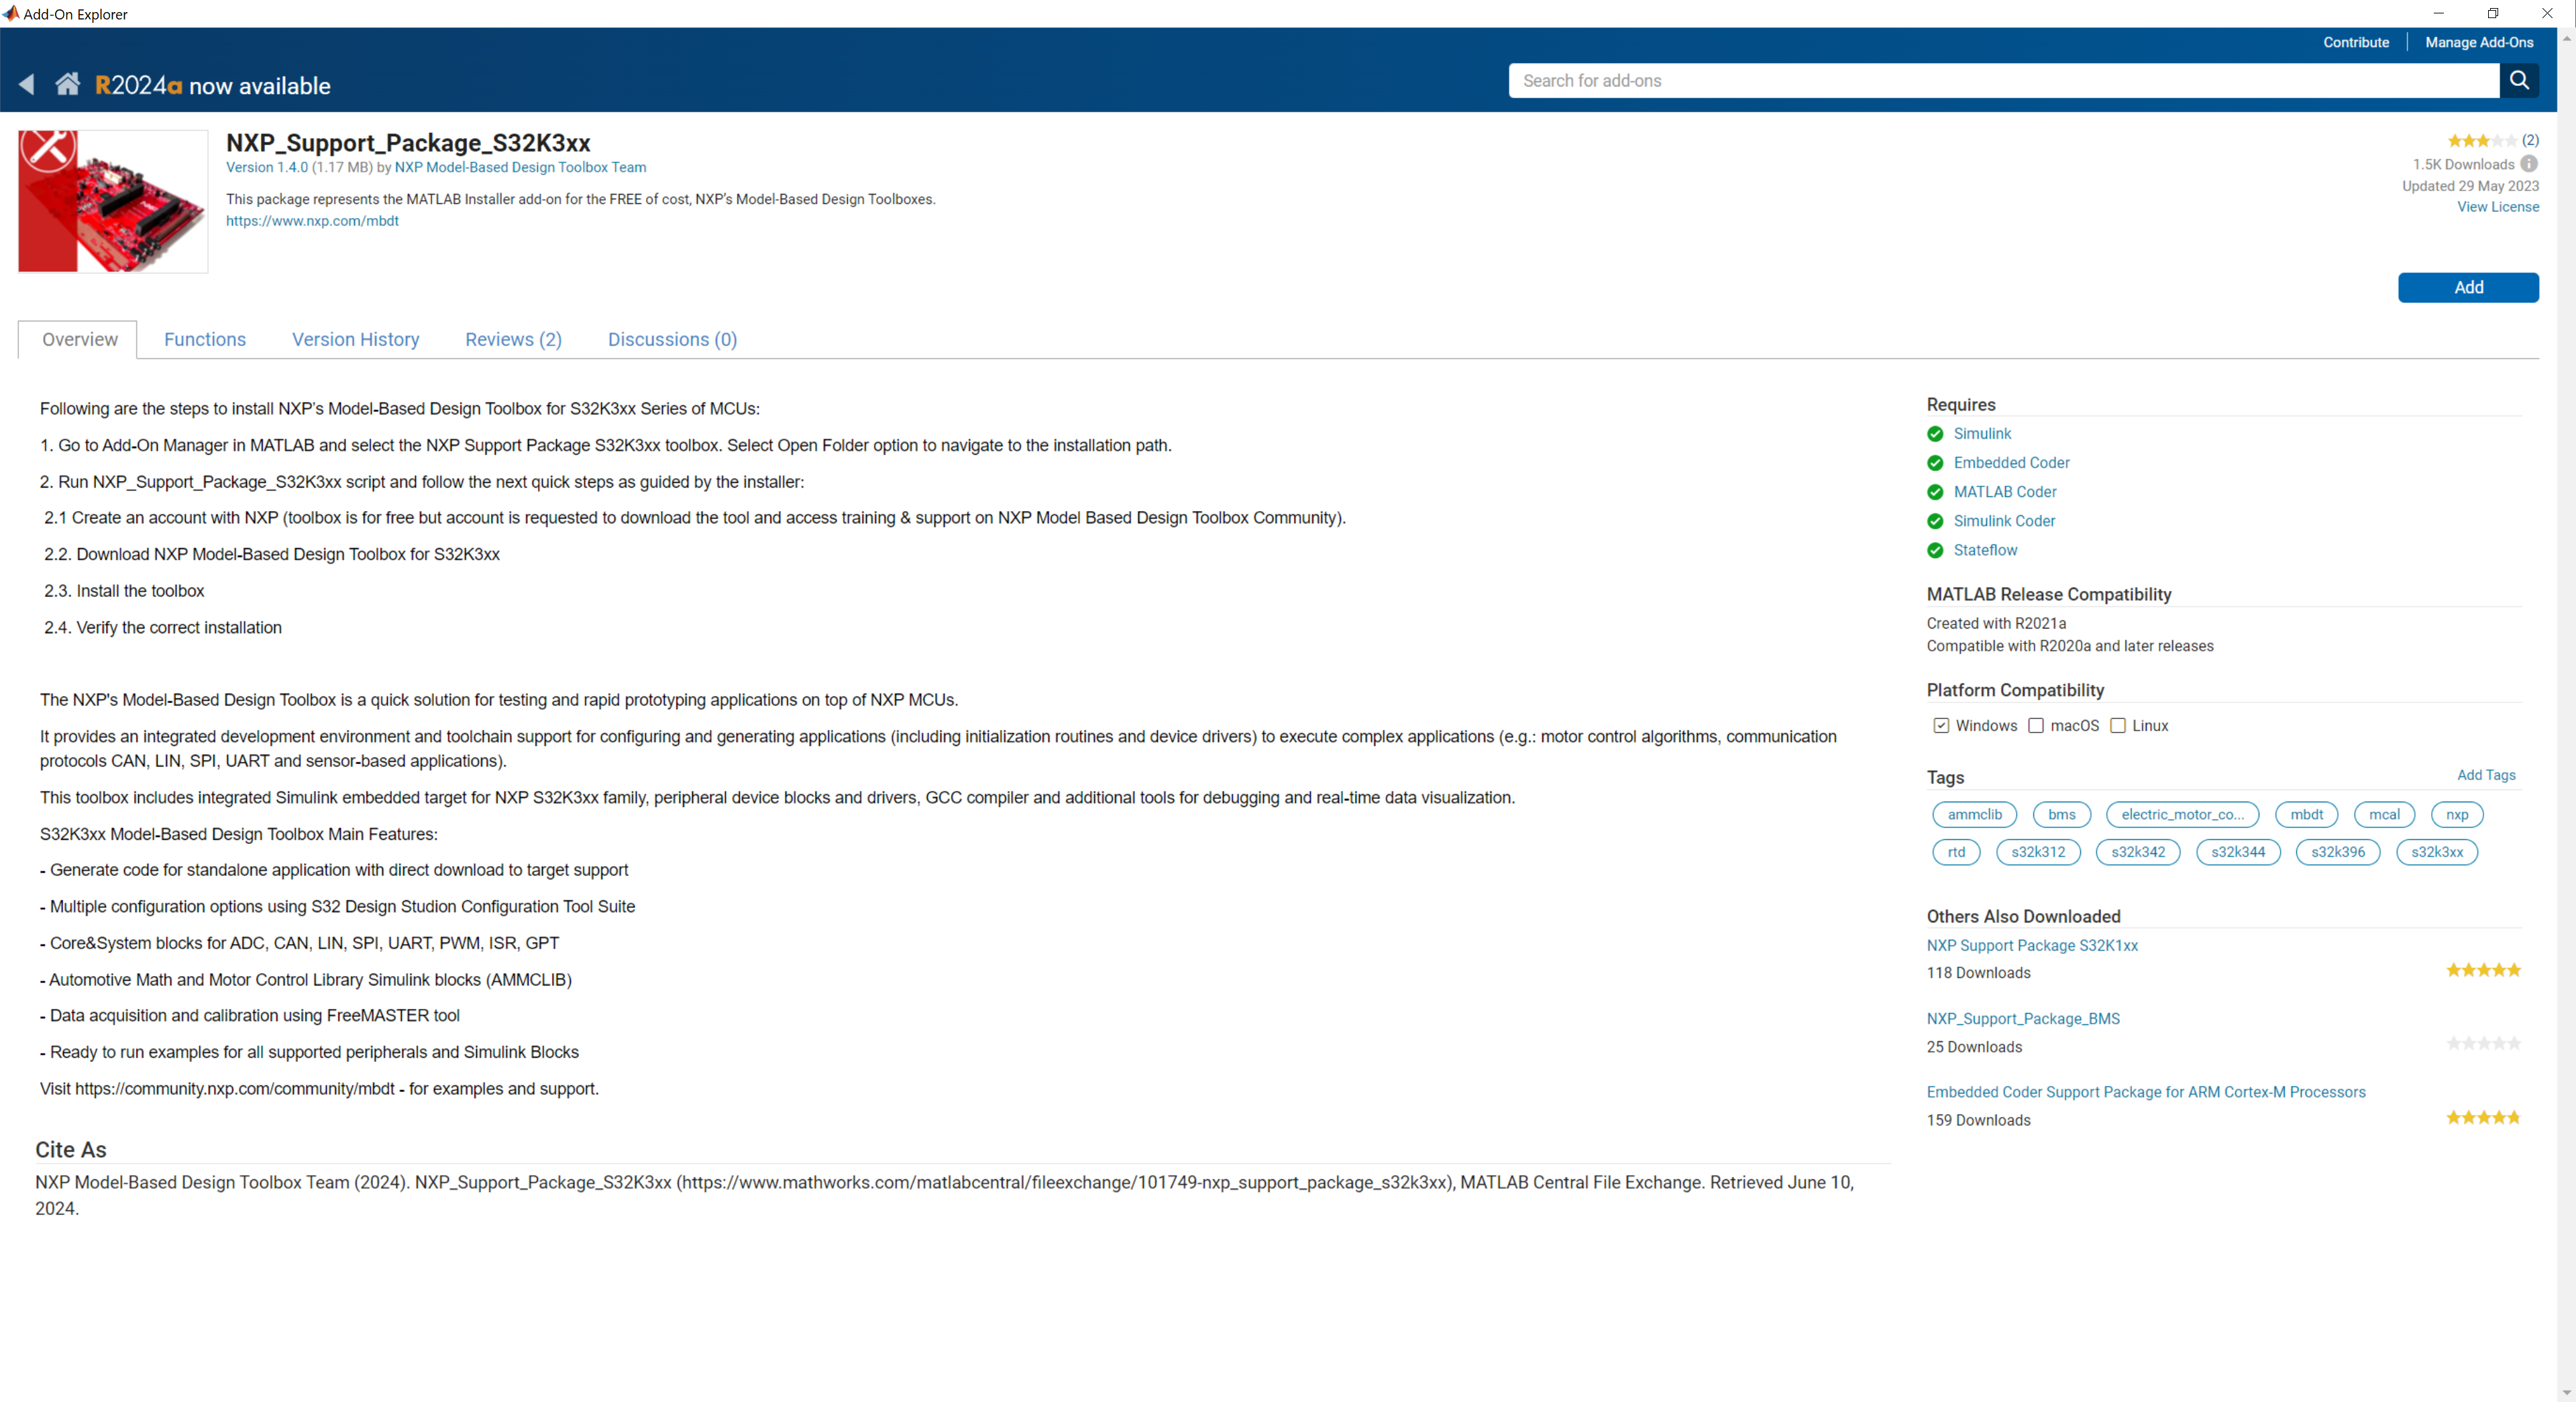Open the Reviews (2) tab

point(513,340)
